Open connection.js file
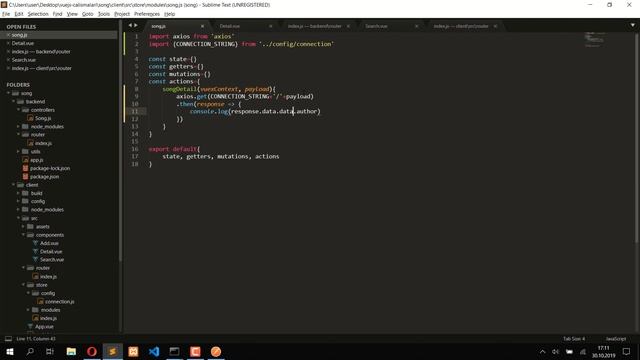Screen dimensions: 640x360 coord(60,302)
